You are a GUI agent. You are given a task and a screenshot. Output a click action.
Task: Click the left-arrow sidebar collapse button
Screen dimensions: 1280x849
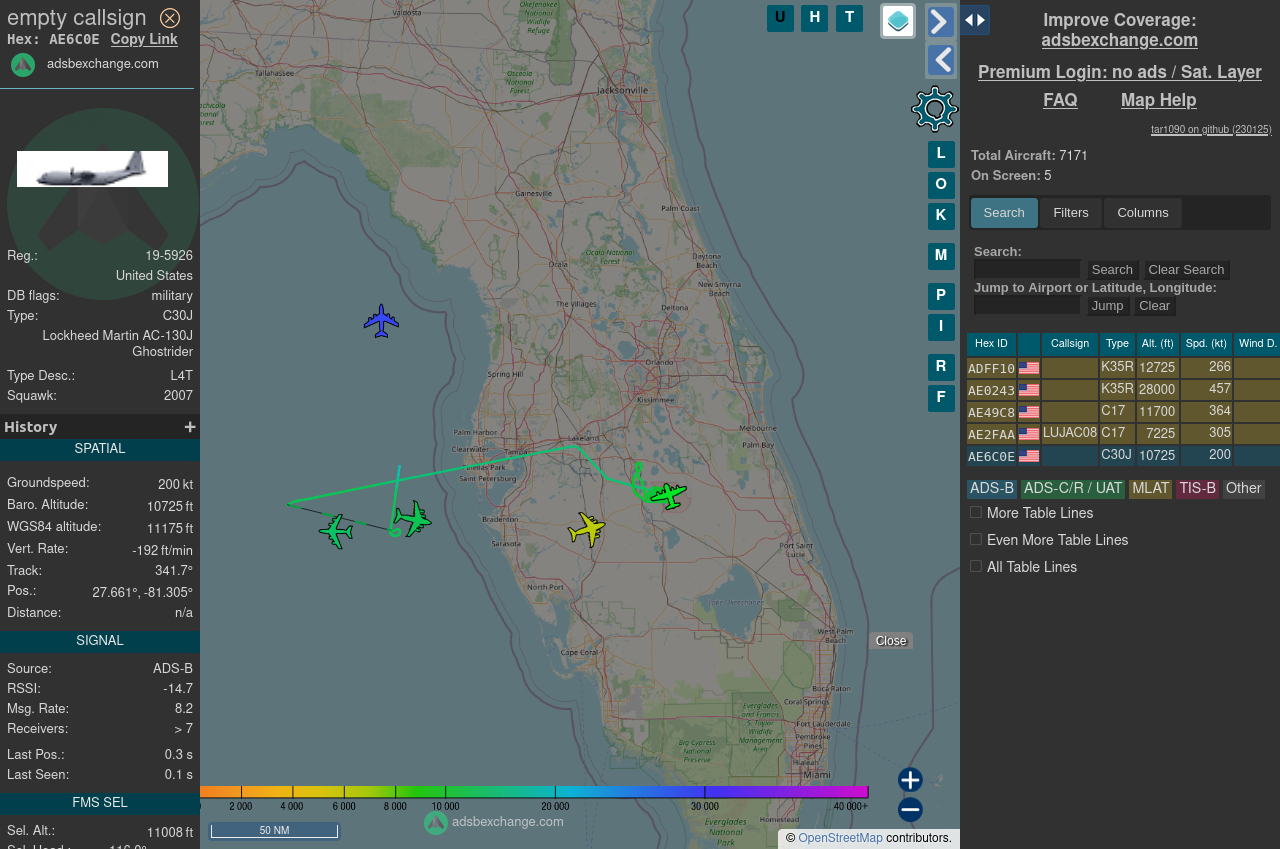coord(941,60)
